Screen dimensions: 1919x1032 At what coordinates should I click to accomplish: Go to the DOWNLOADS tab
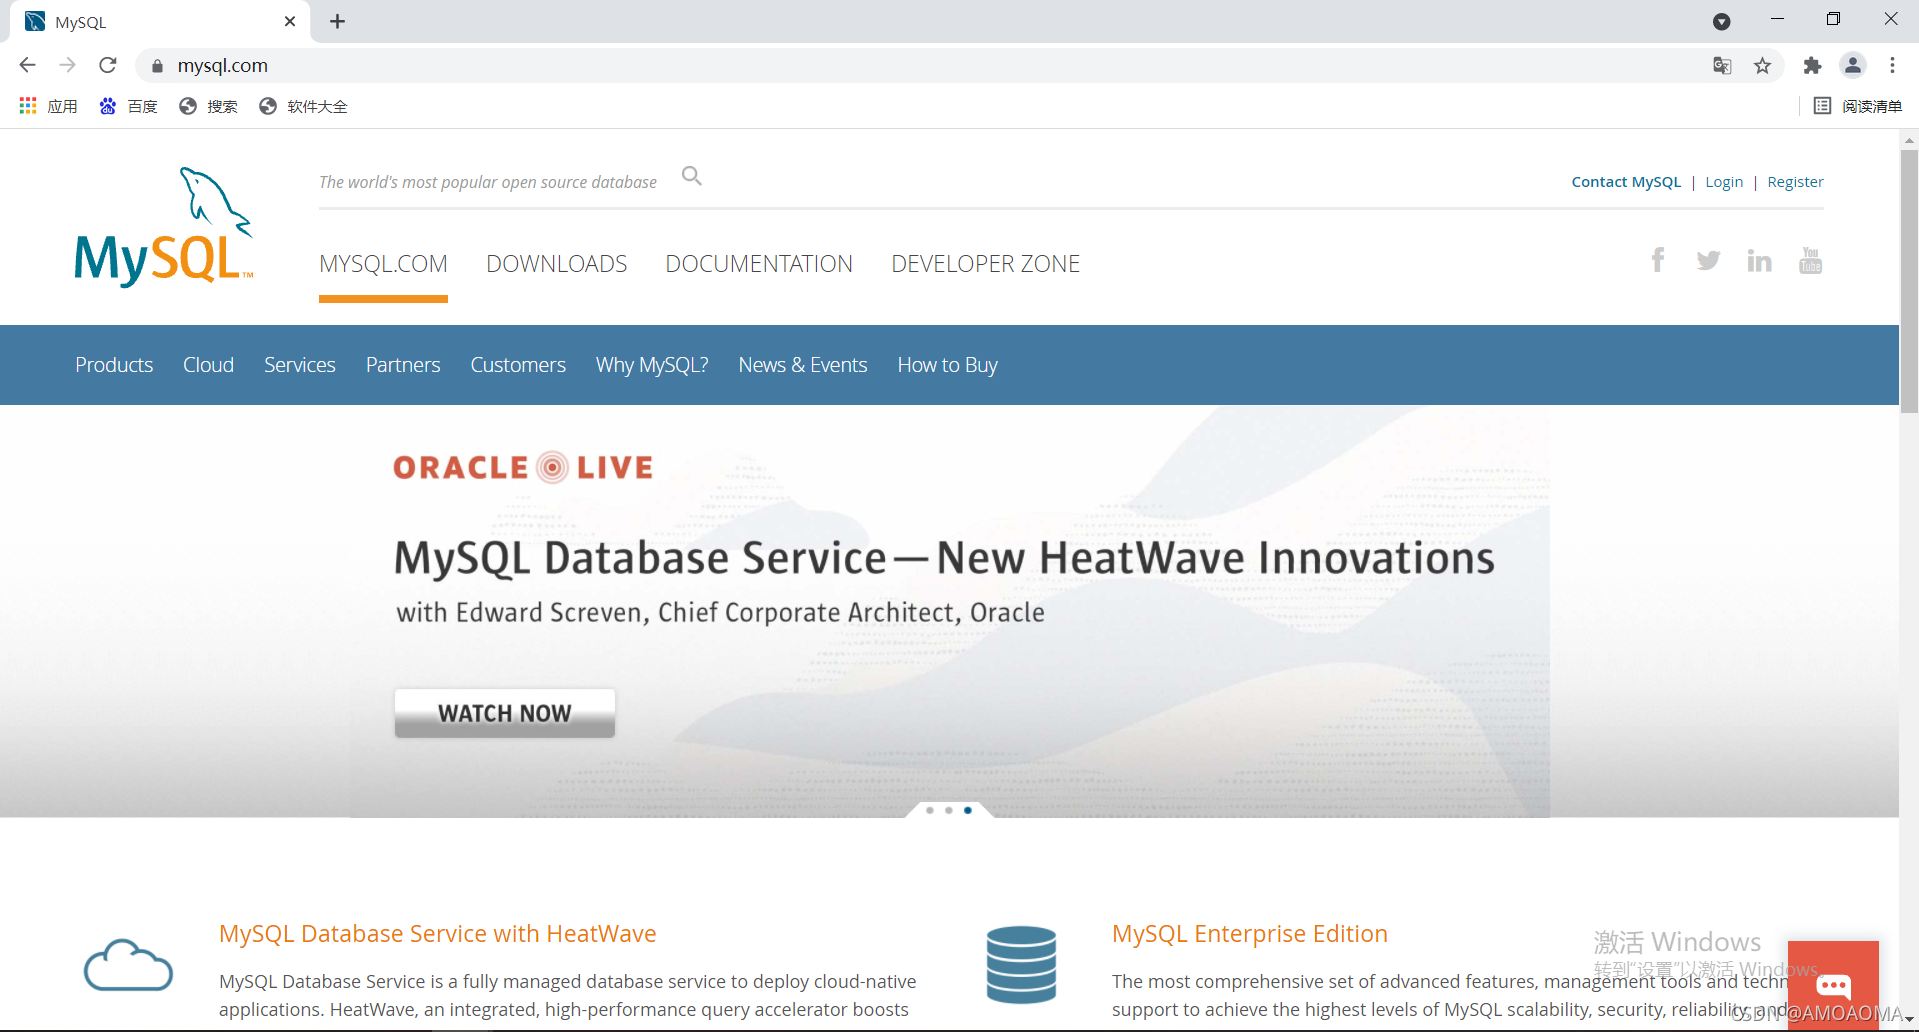(557, 264)
